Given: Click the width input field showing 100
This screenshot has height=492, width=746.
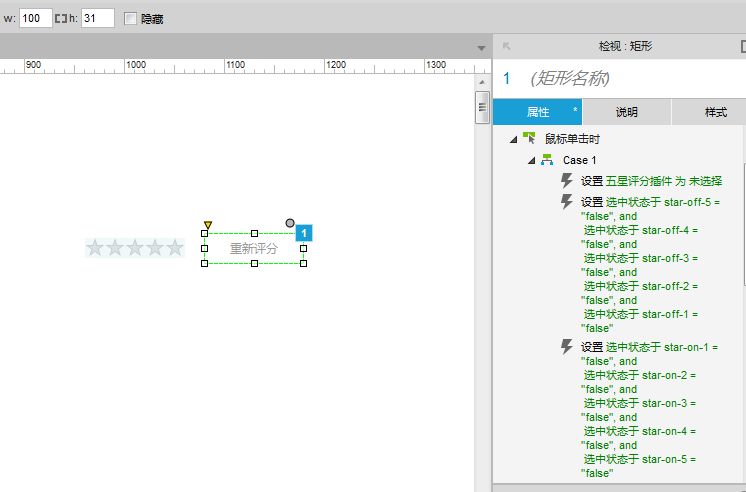Looking at the screenshot, I should click(35, 19).
